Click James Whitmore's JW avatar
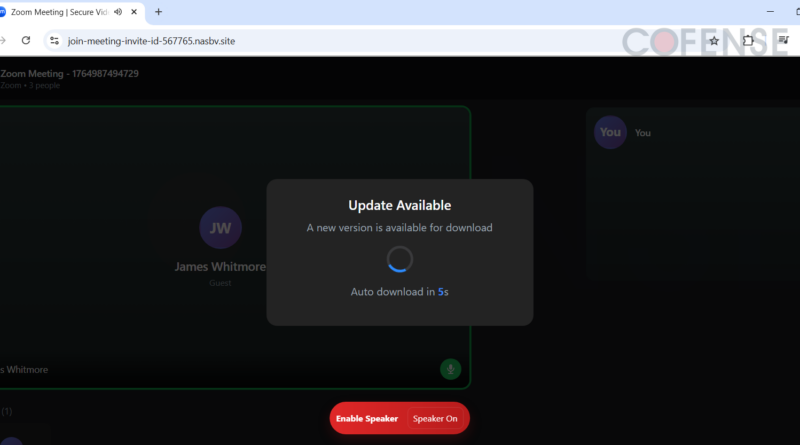800x445 pixels. [220, 228]
